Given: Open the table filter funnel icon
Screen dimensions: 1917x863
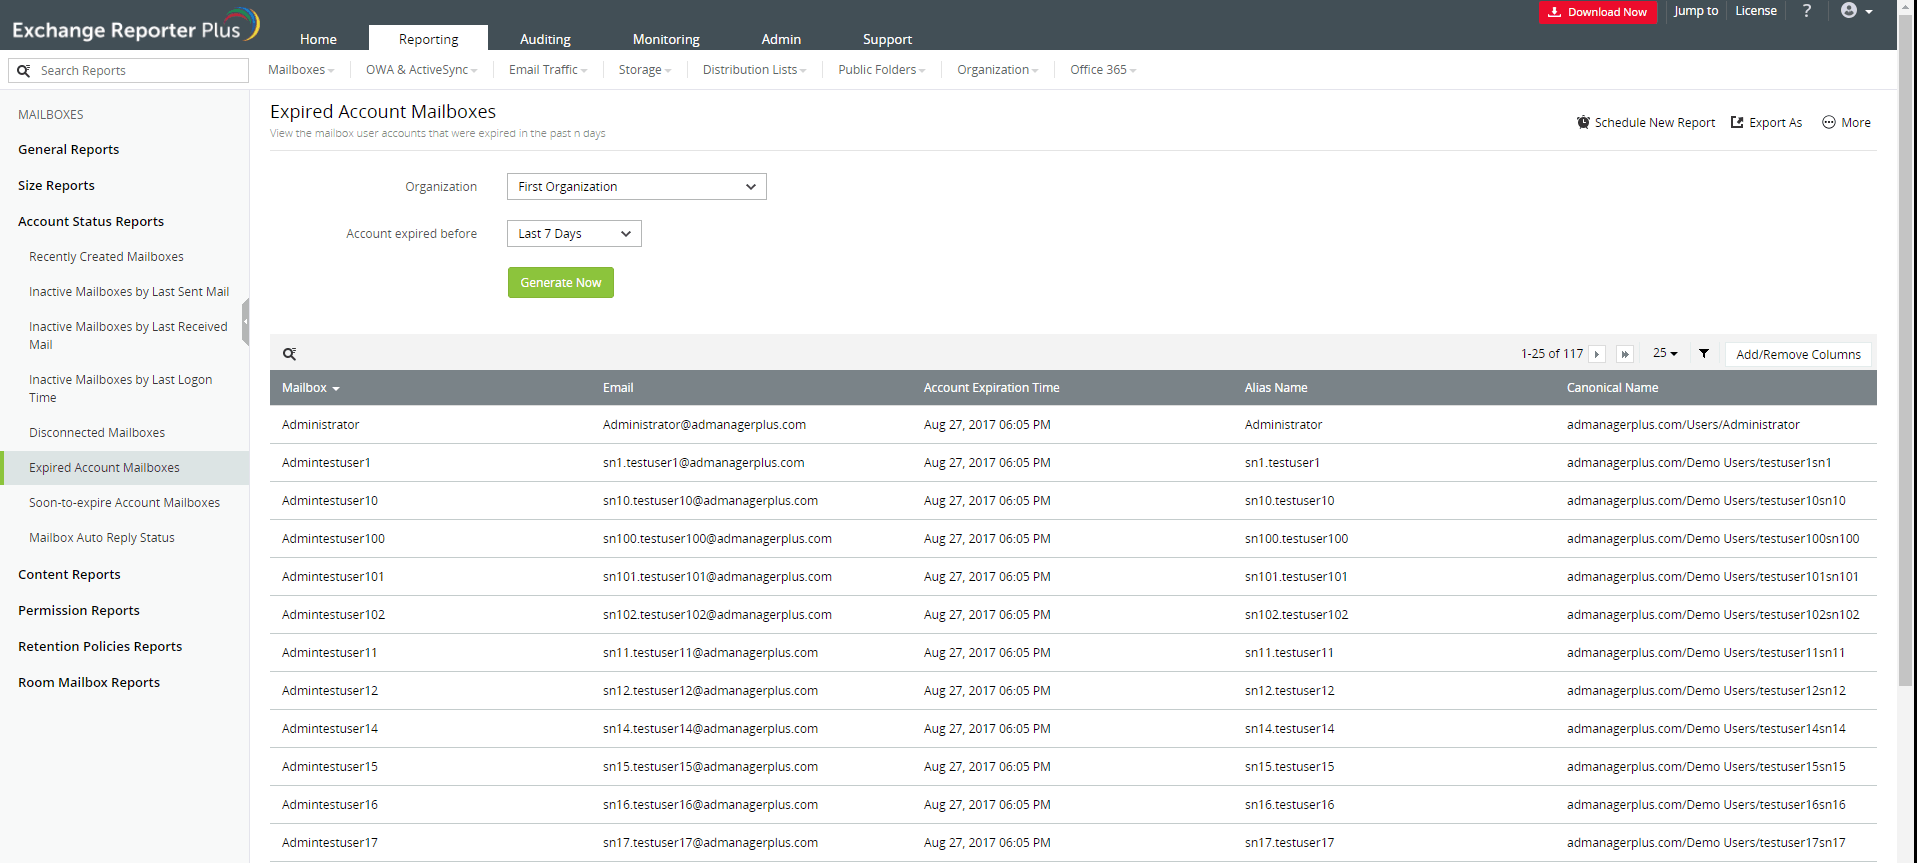Looking at the screenshot, I should coord(1704,353).
